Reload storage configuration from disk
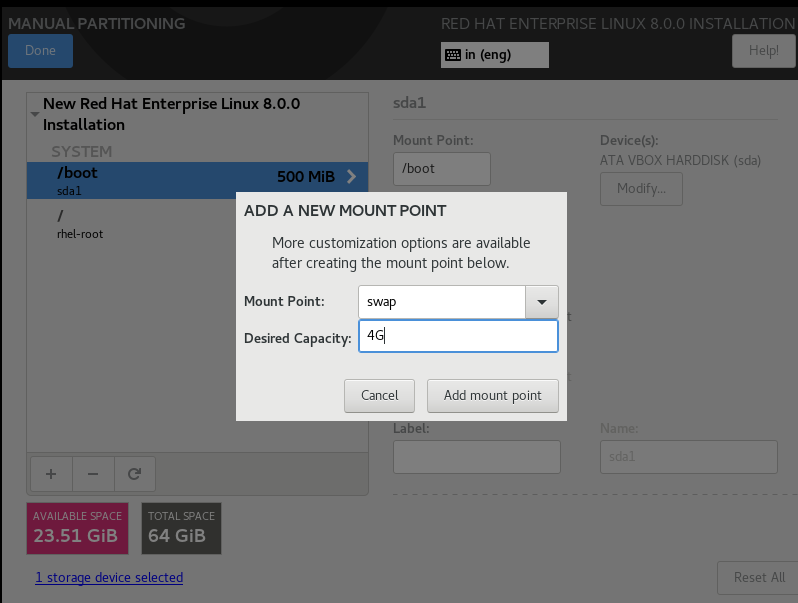This screenshot has height=603, width=798. [x=134, y=474]
